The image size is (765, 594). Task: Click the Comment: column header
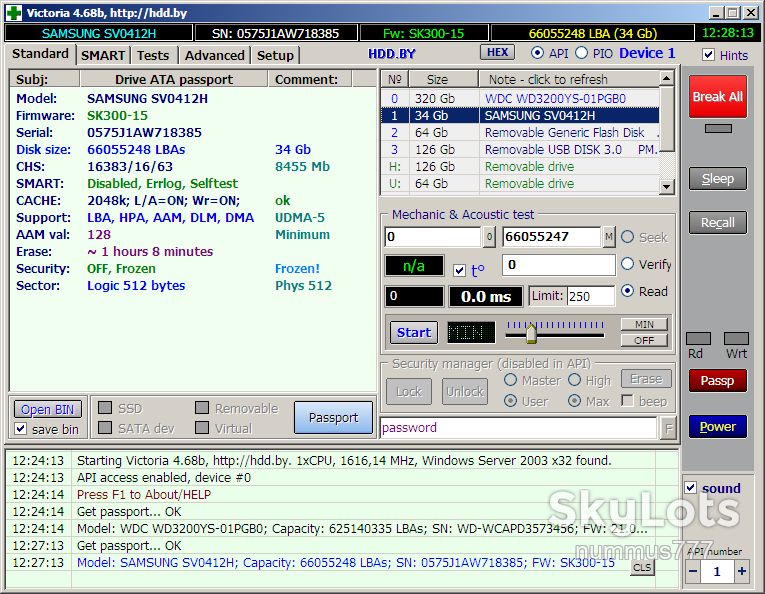[x=309, y=79]
